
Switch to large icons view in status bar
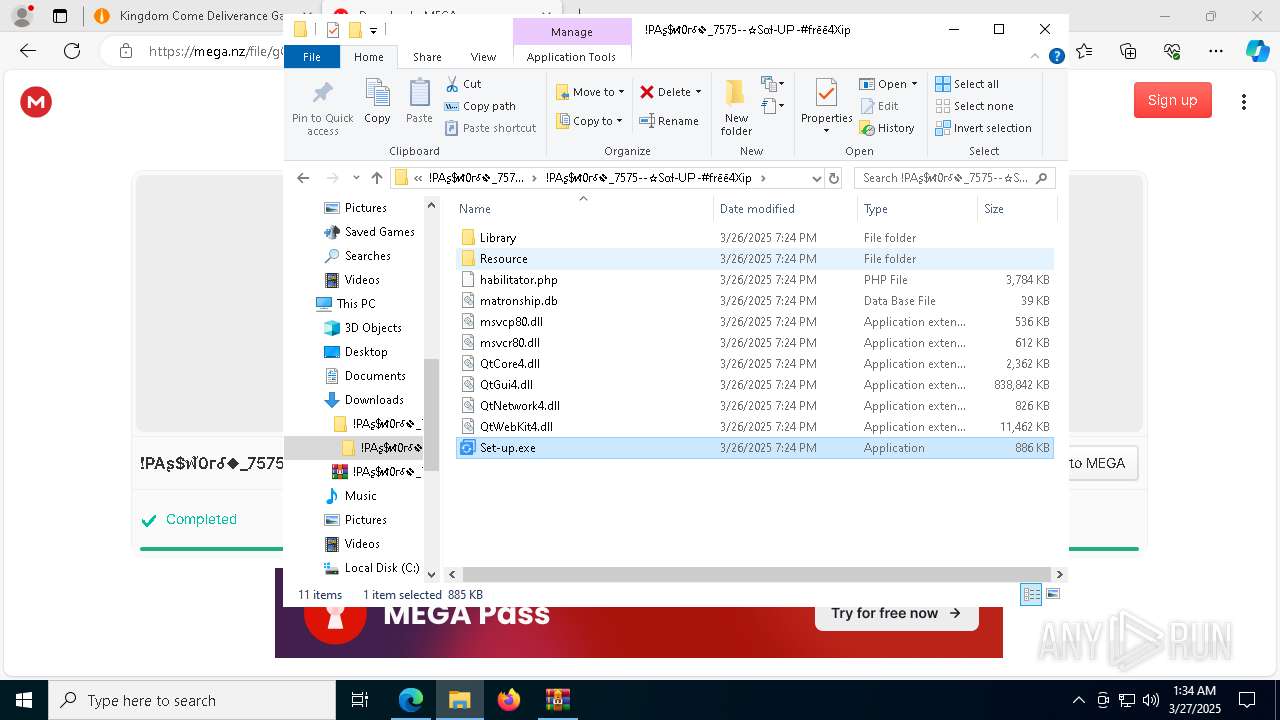coord(1052,594)
